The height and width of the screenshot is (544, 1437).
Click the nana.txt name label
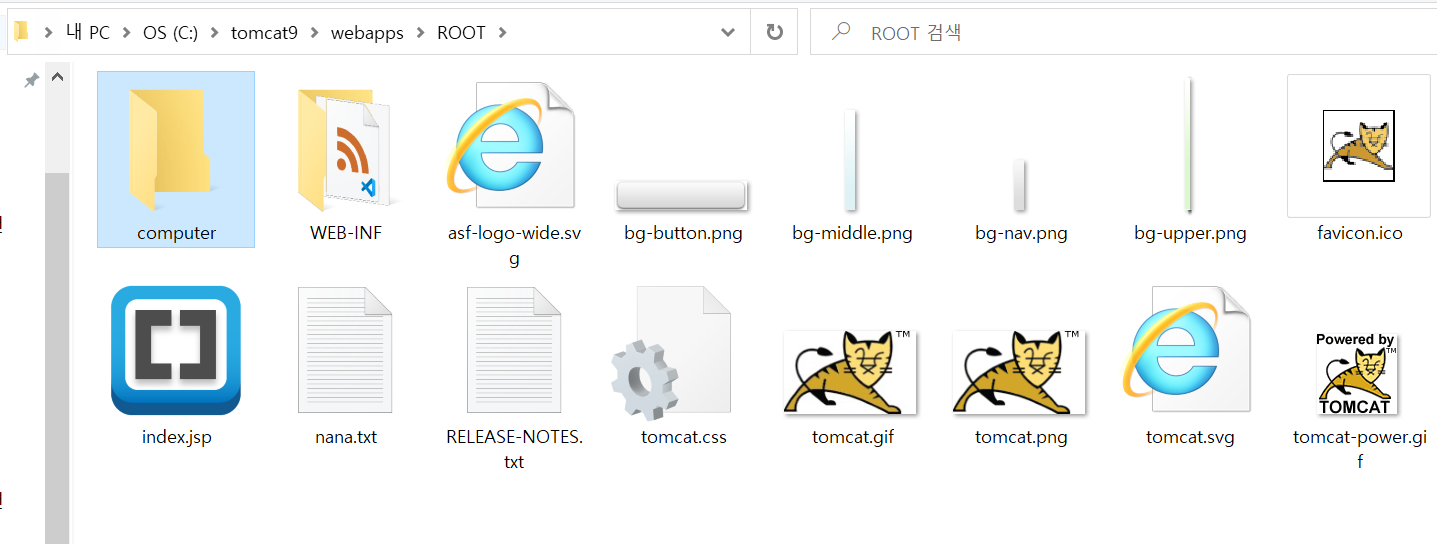346,437
